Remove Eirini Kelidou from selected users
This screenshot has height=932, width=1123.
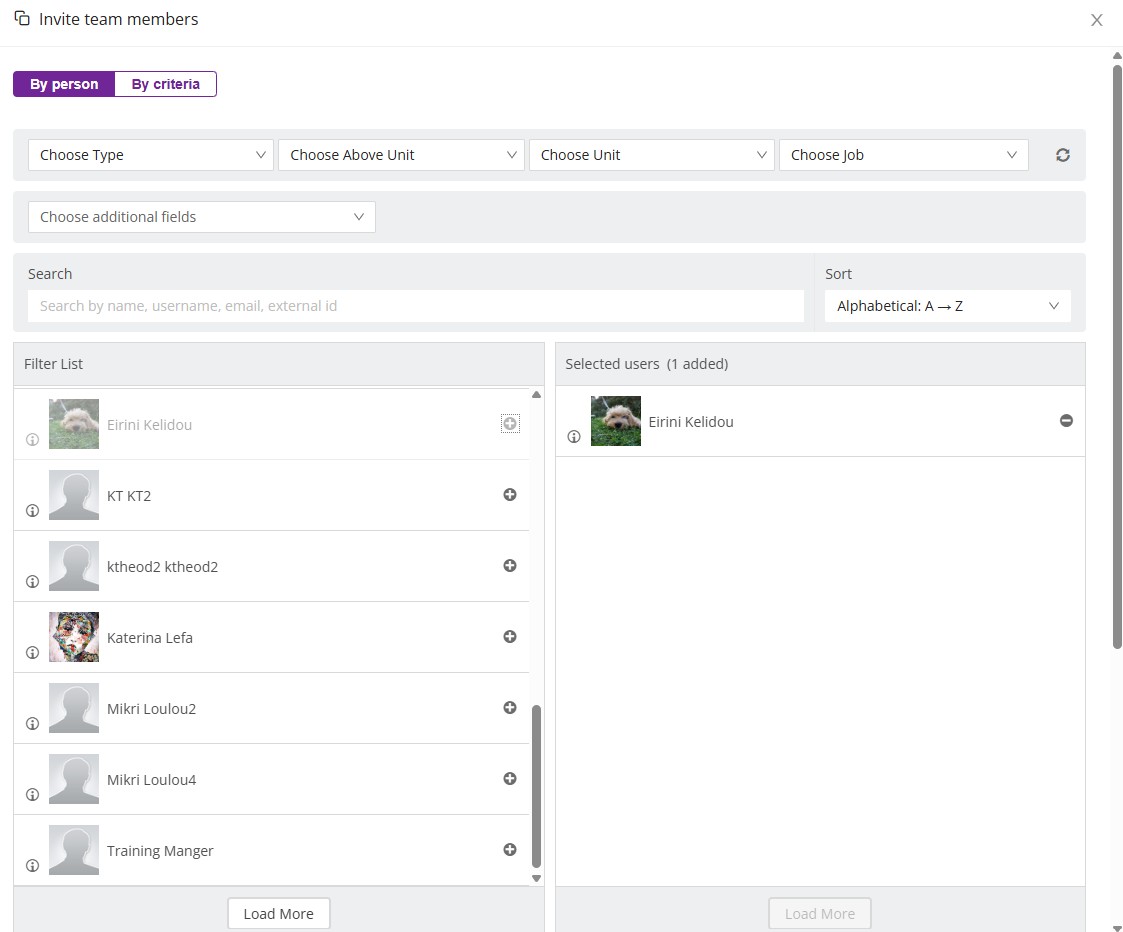click(x=1066, y=421)
